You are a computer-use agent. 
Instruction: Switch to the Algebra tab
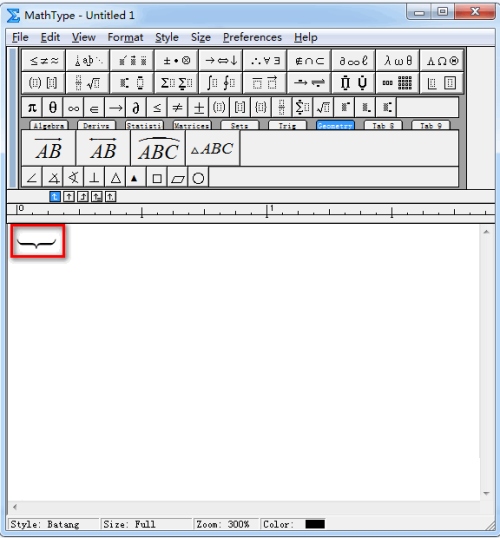tap(49, 126)
